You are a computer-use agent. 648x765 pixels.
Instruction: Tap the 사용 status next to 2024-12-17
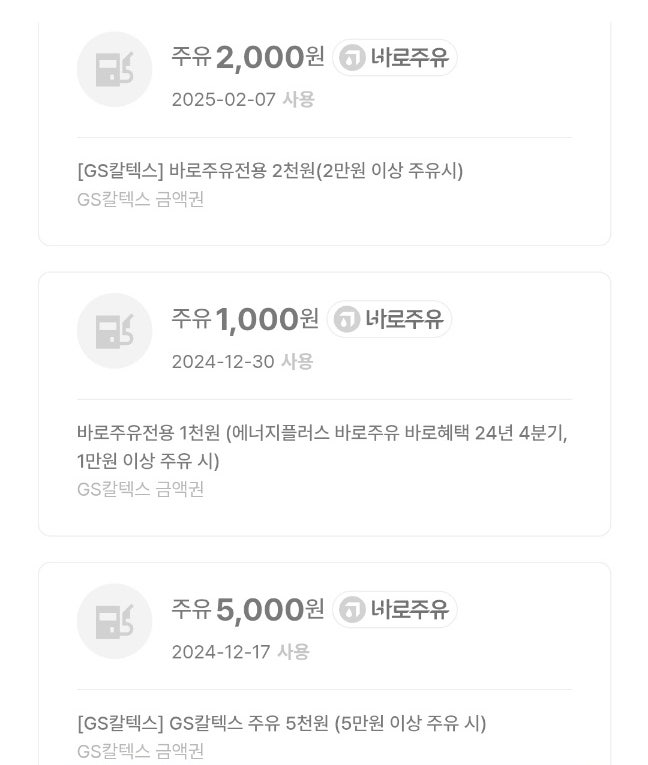click(x=293, y=652)
